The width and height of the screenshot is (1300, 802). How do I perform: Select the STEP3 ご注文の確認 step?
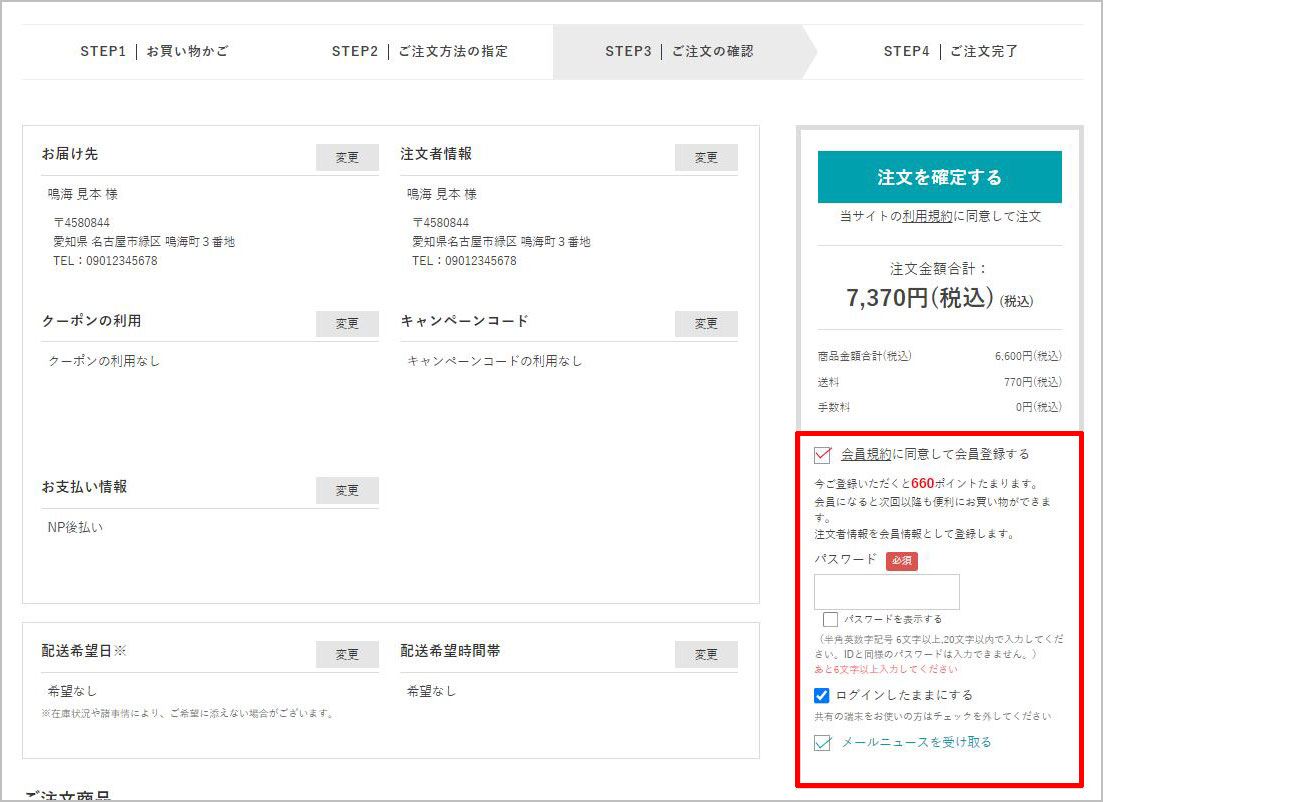(679, 51)
